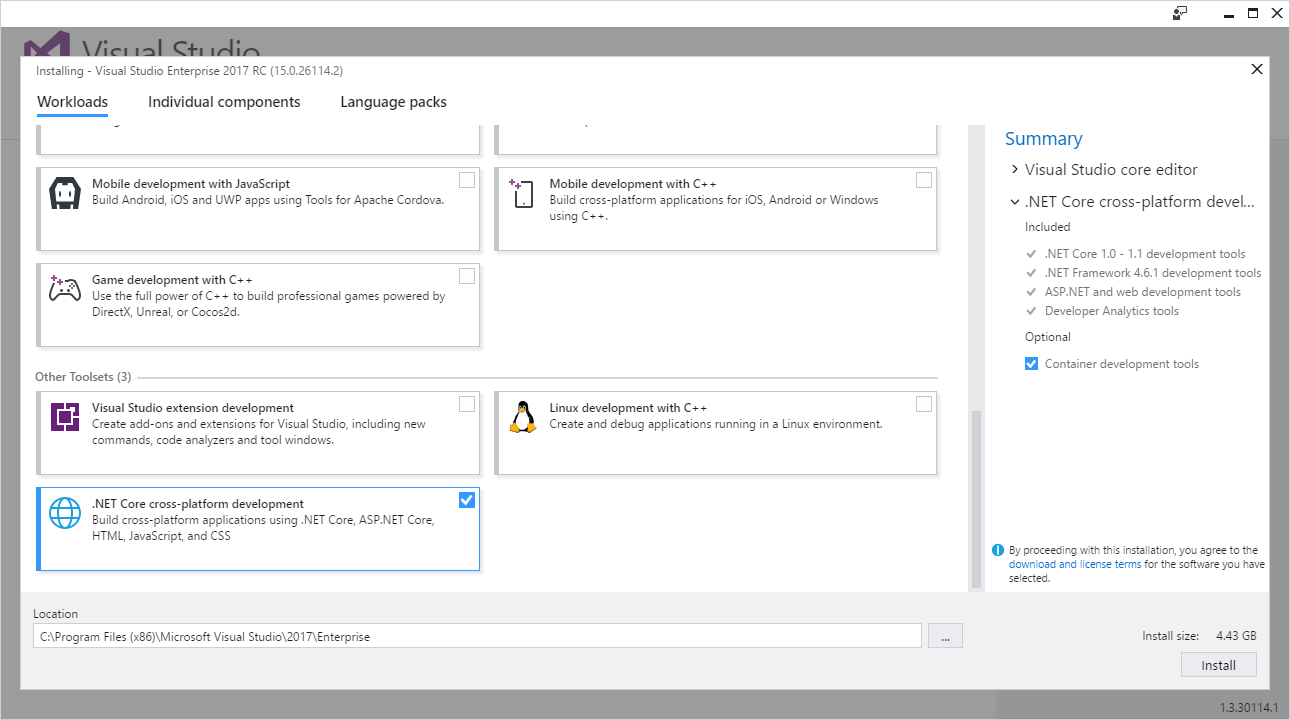Enable Mobile development with JavaScript checkbox
Image resolution: width=1290 pixels, height=720 pixels.
[x=467, y=180]
